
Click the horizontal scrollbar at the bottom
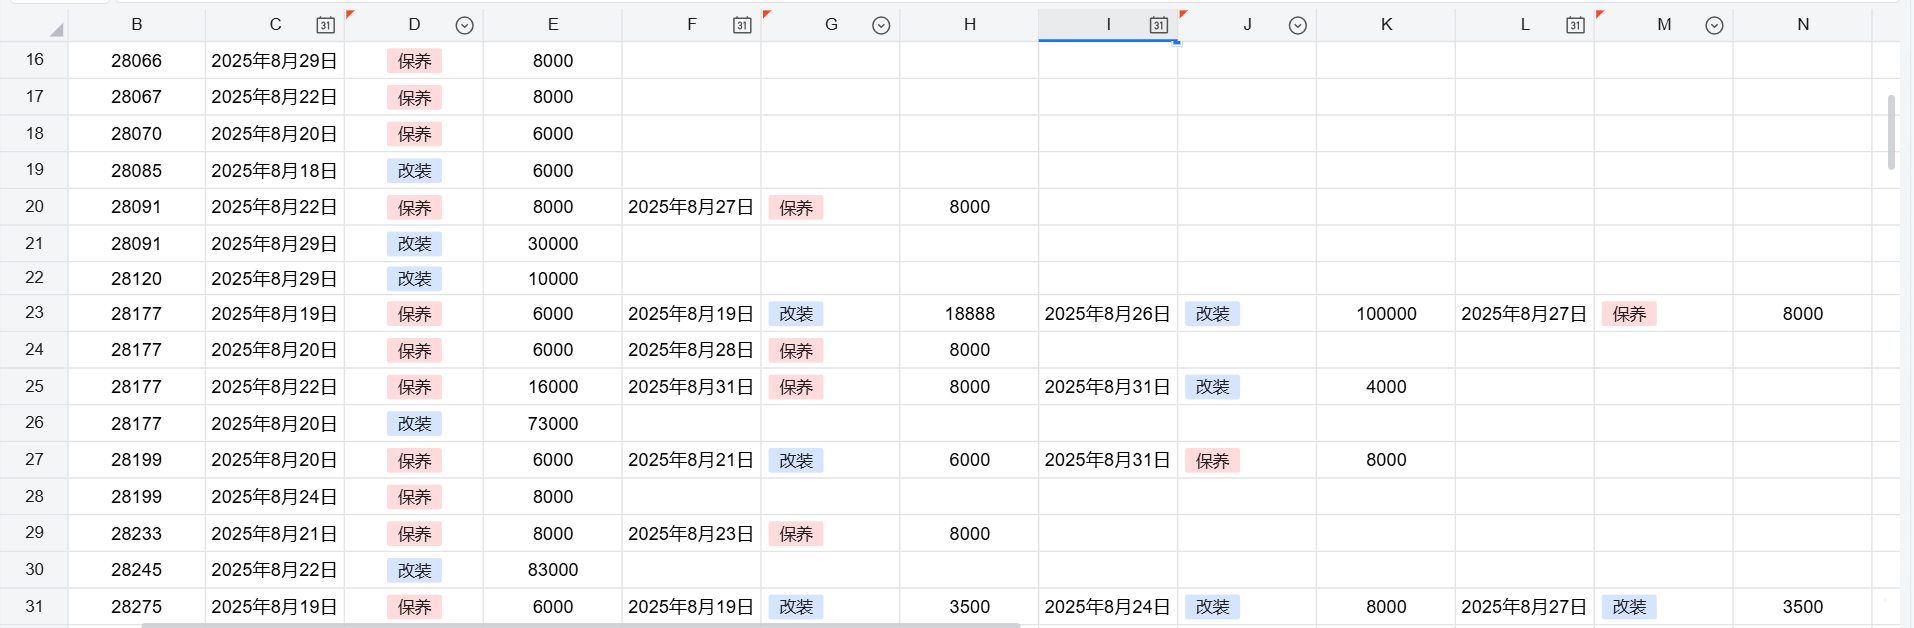click(x=580, y=625)
